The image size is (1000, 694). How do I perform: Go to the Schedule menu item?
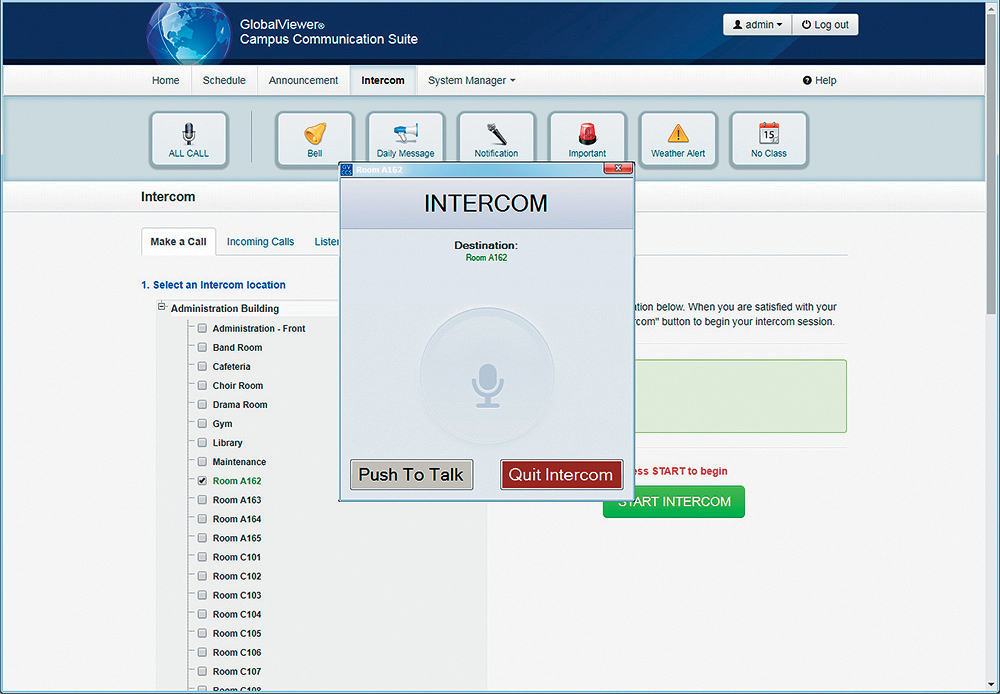224,80
